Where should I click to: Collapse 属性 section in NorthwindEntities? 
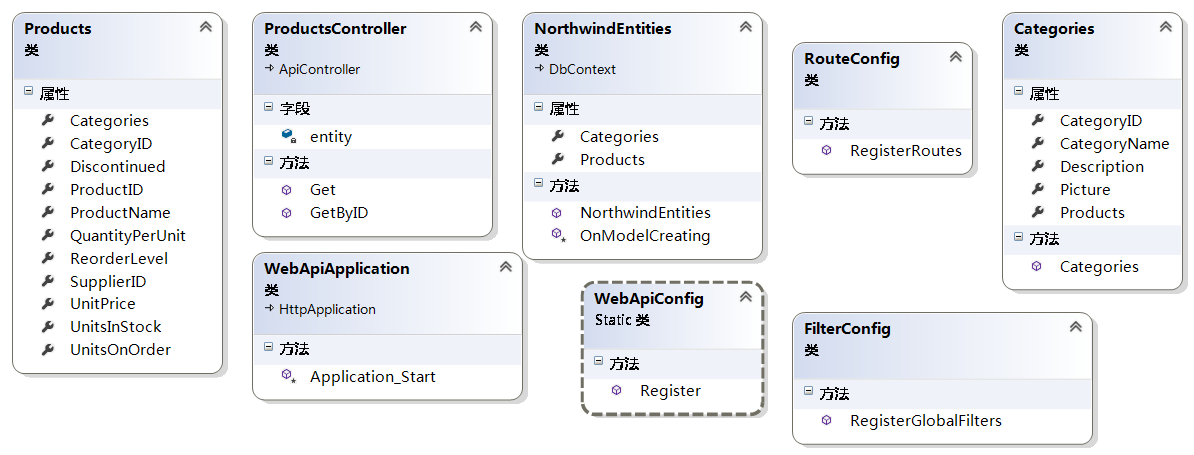[538, 107]
